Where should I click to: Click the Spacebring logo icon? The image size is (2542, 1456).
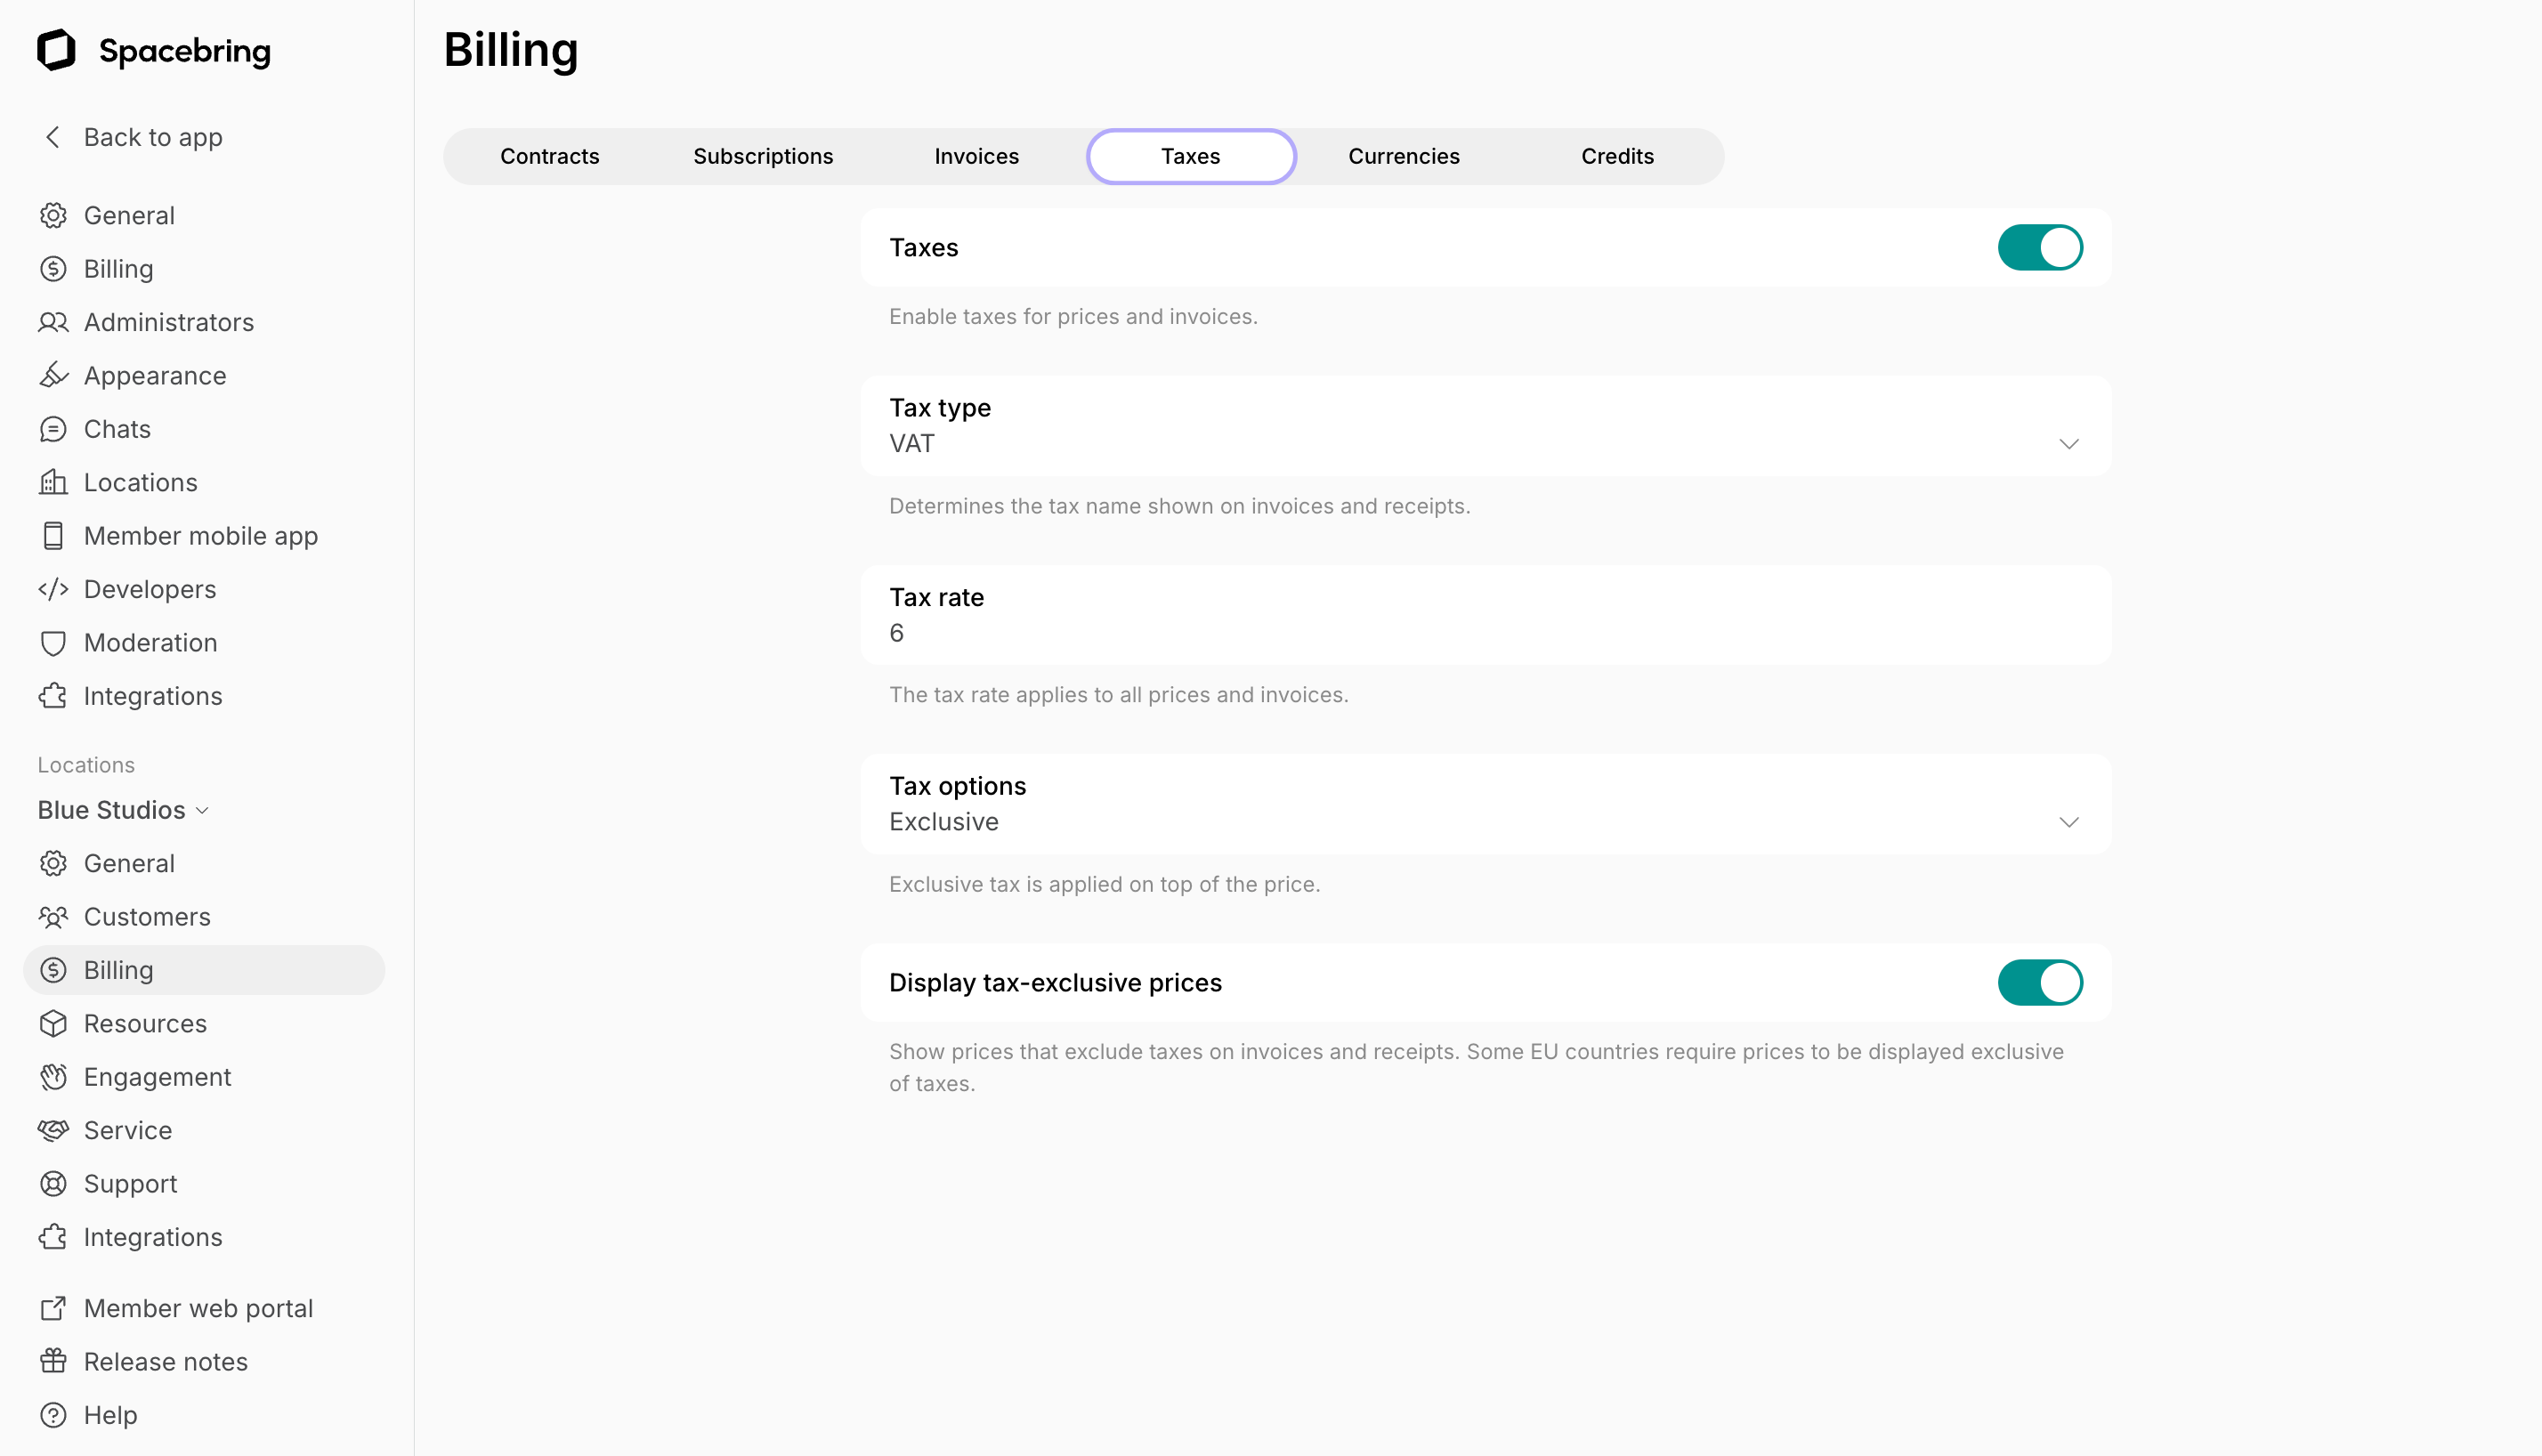(x=56, y=50)
